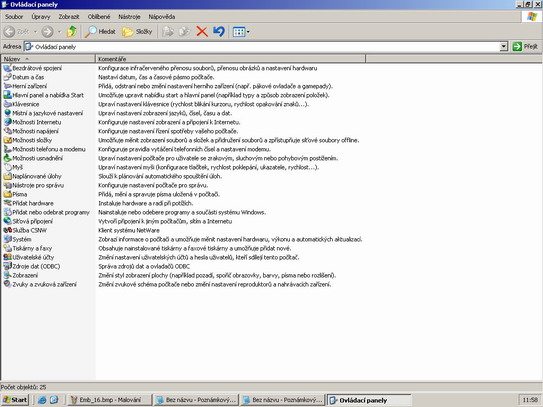Click the Back navigation arrow
543x407 pixels.
(16, 32)
